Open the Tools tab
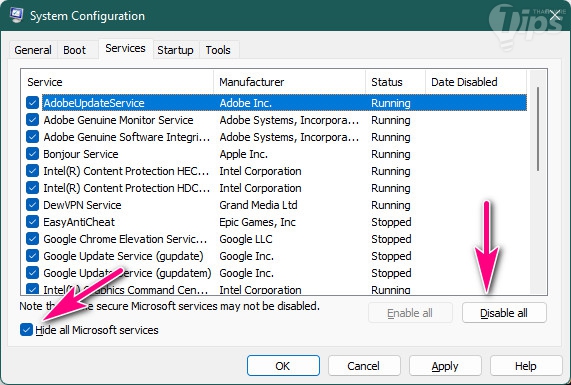This screenshot has height=385, width=571. (x=218, y=50)
